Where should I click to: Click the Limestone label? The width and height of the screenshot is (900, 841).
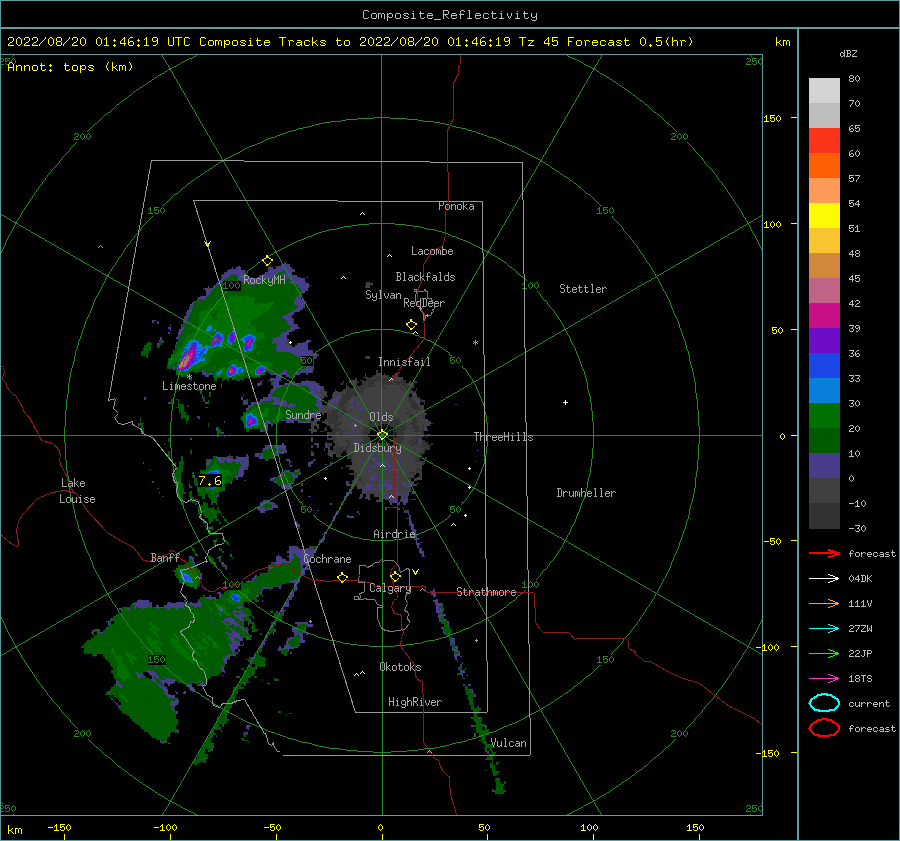[189, 386]
